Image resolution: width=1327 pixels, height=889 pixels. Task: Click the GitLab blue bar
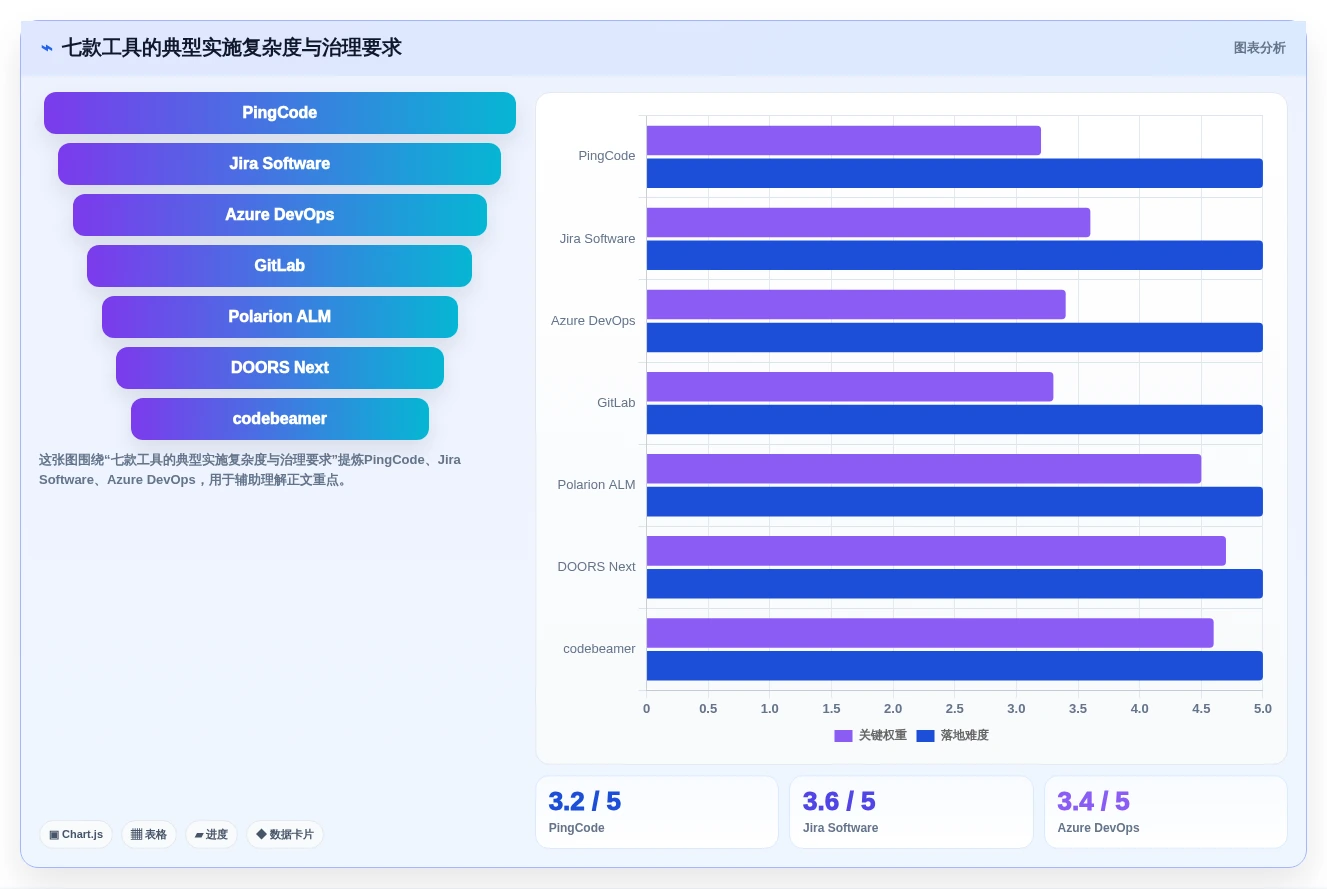pyautogui.click(x=955, y=420)
